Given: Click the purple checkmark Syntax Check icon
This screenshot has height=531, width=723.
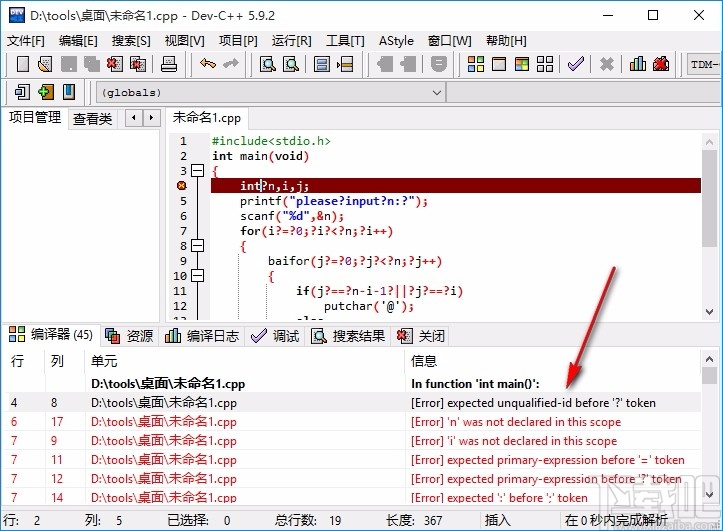Looking at the screenshot, I should 575,64.
